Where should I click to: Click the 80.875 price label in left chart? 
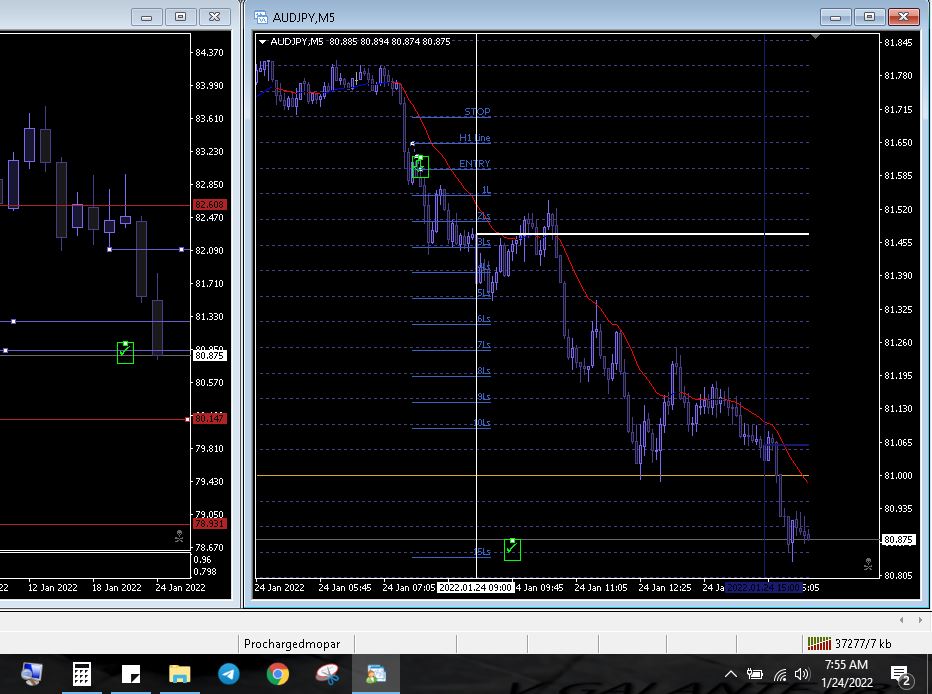209,355
